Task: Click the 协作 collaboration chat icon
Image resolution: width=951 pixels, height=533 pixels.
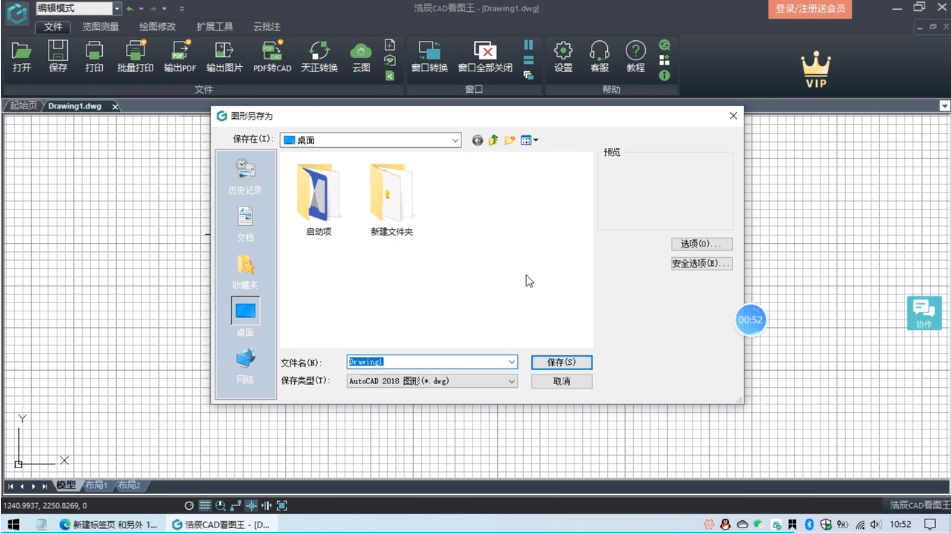Action: 924,313
